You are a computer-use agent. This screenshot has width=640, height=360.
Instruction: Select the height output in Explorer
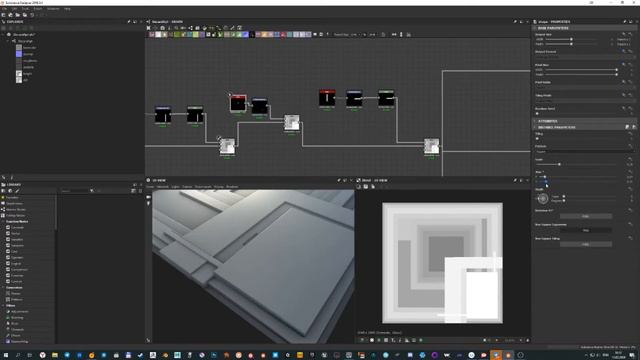27,73
